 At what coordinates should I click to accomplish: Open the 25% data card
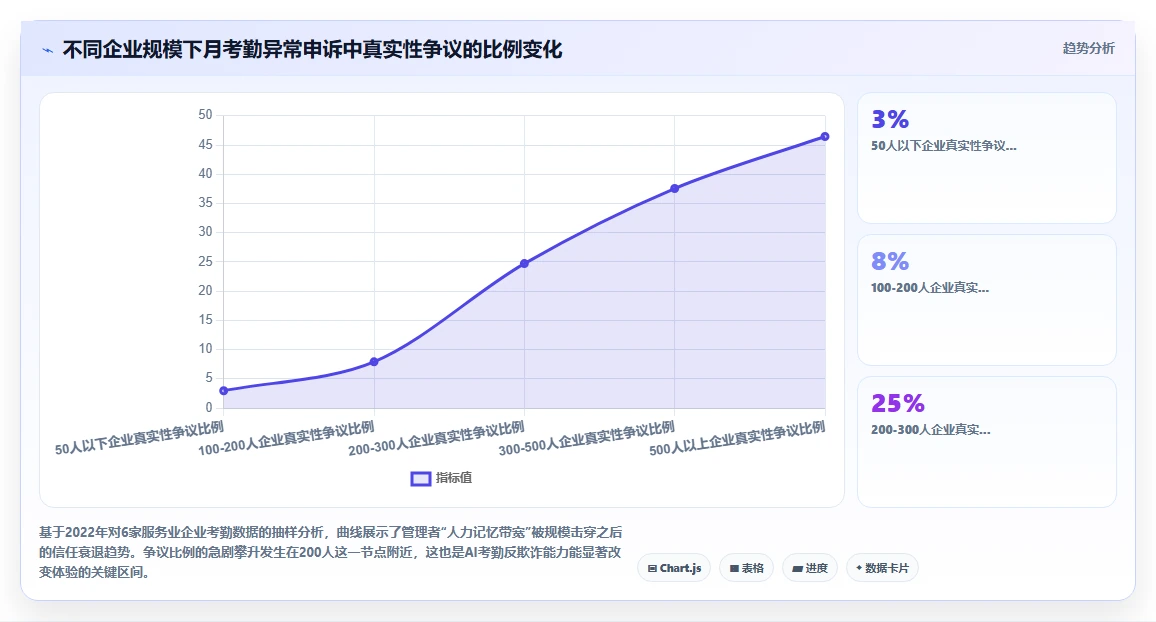click(986, 442)
